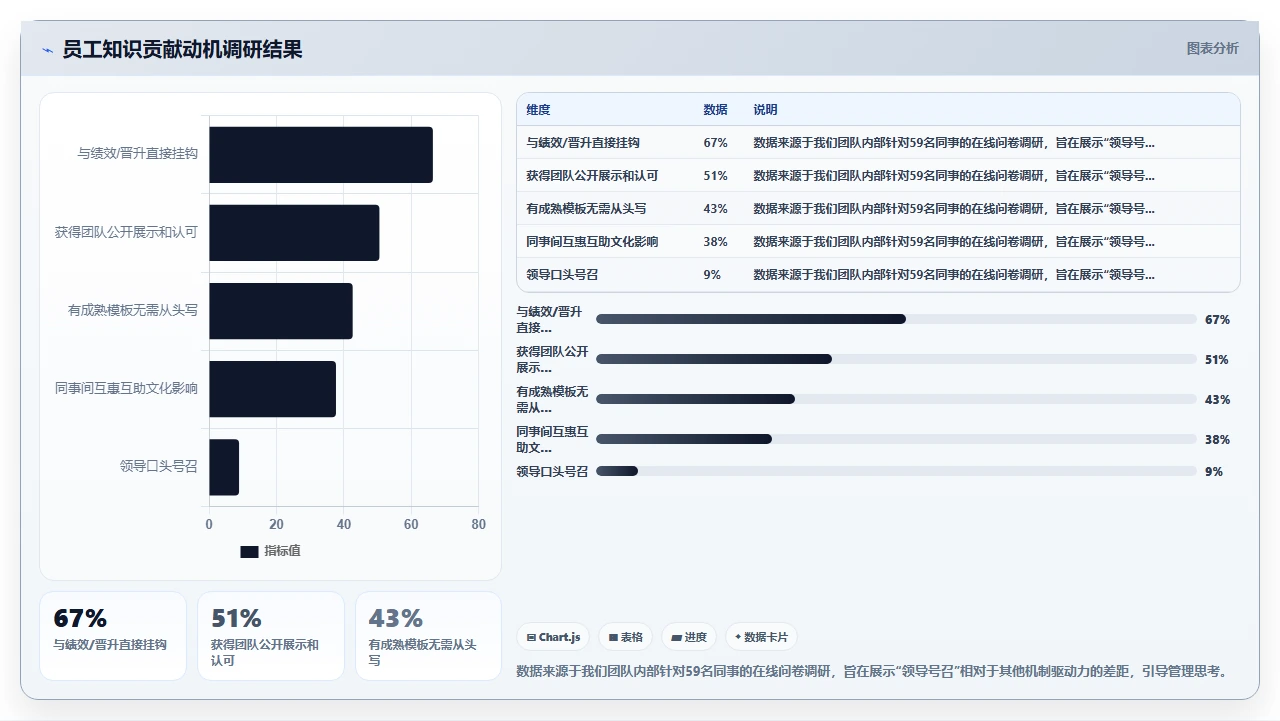Click the 员工知识贡献动机调研结果 title
Screen dimensions: 1280x721
[x=182, y=49]
